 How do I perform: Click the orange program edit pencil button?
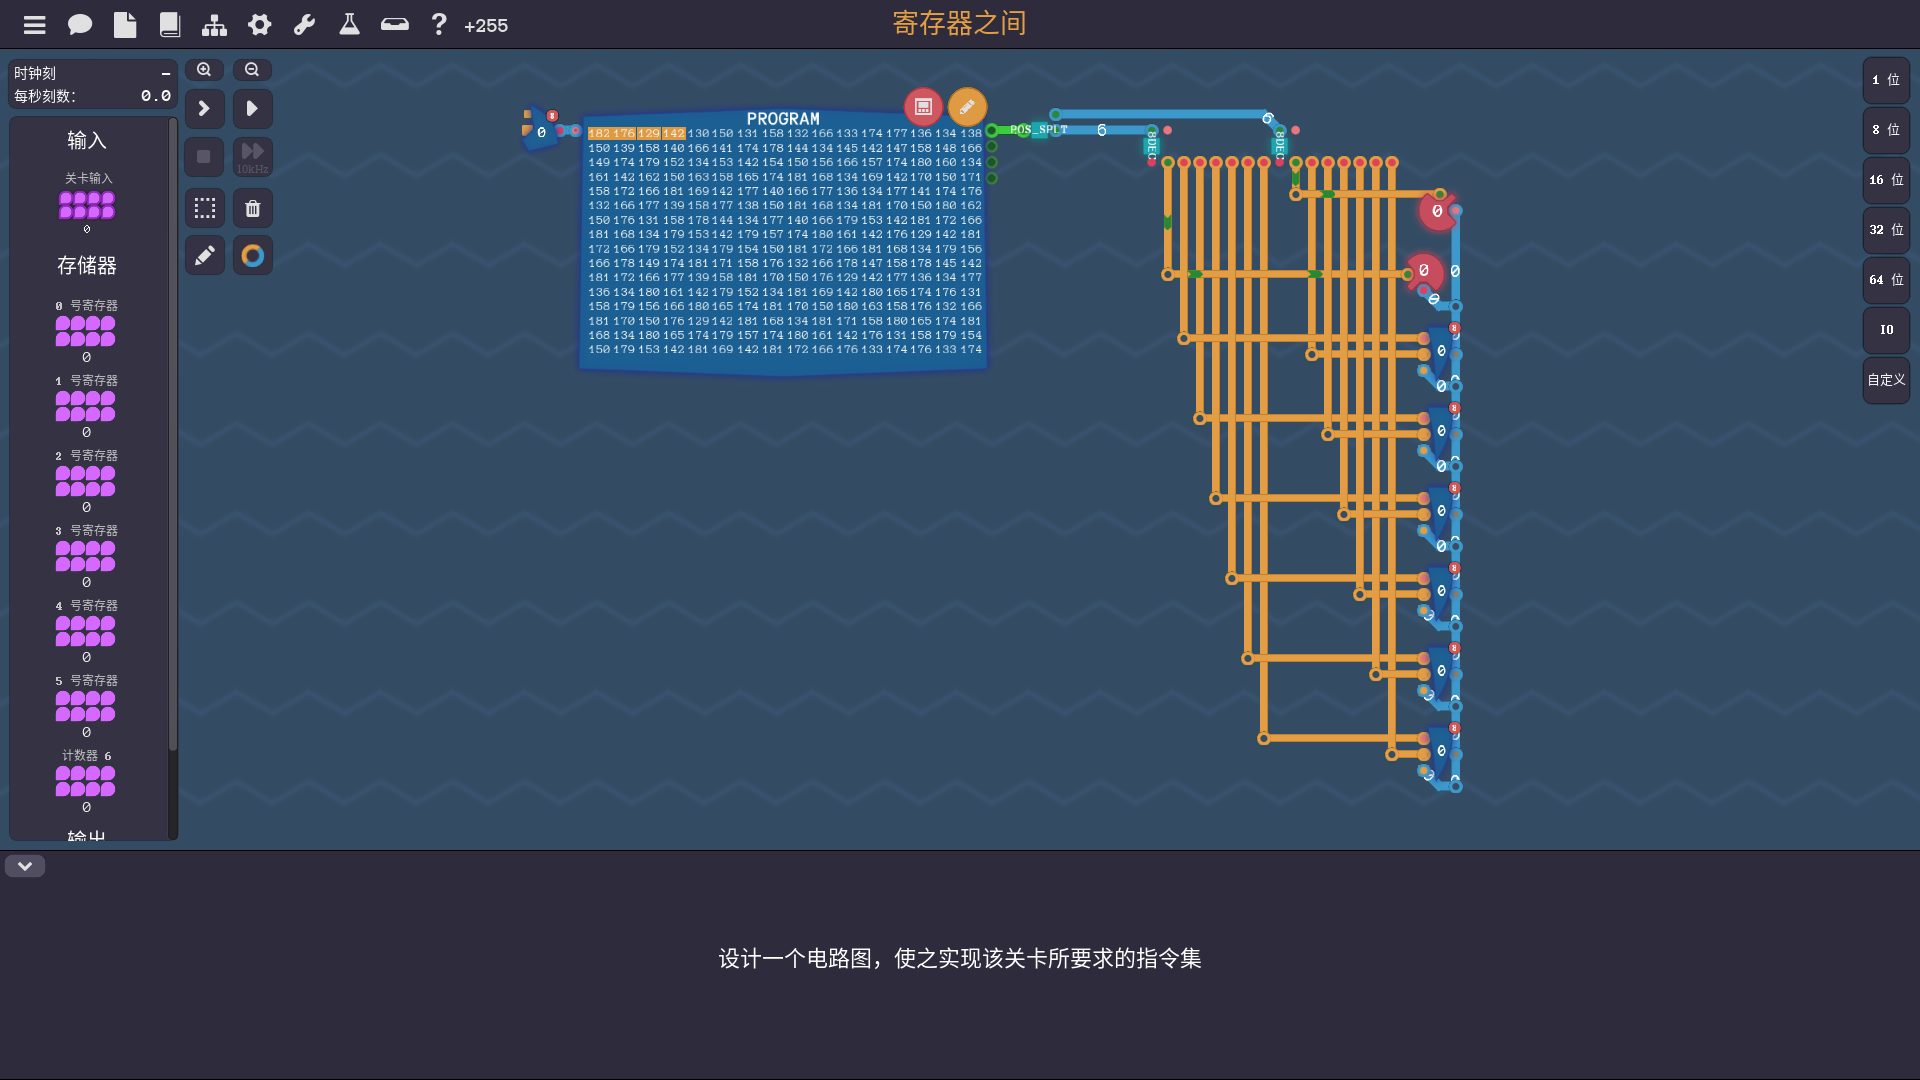click(967, 107)
